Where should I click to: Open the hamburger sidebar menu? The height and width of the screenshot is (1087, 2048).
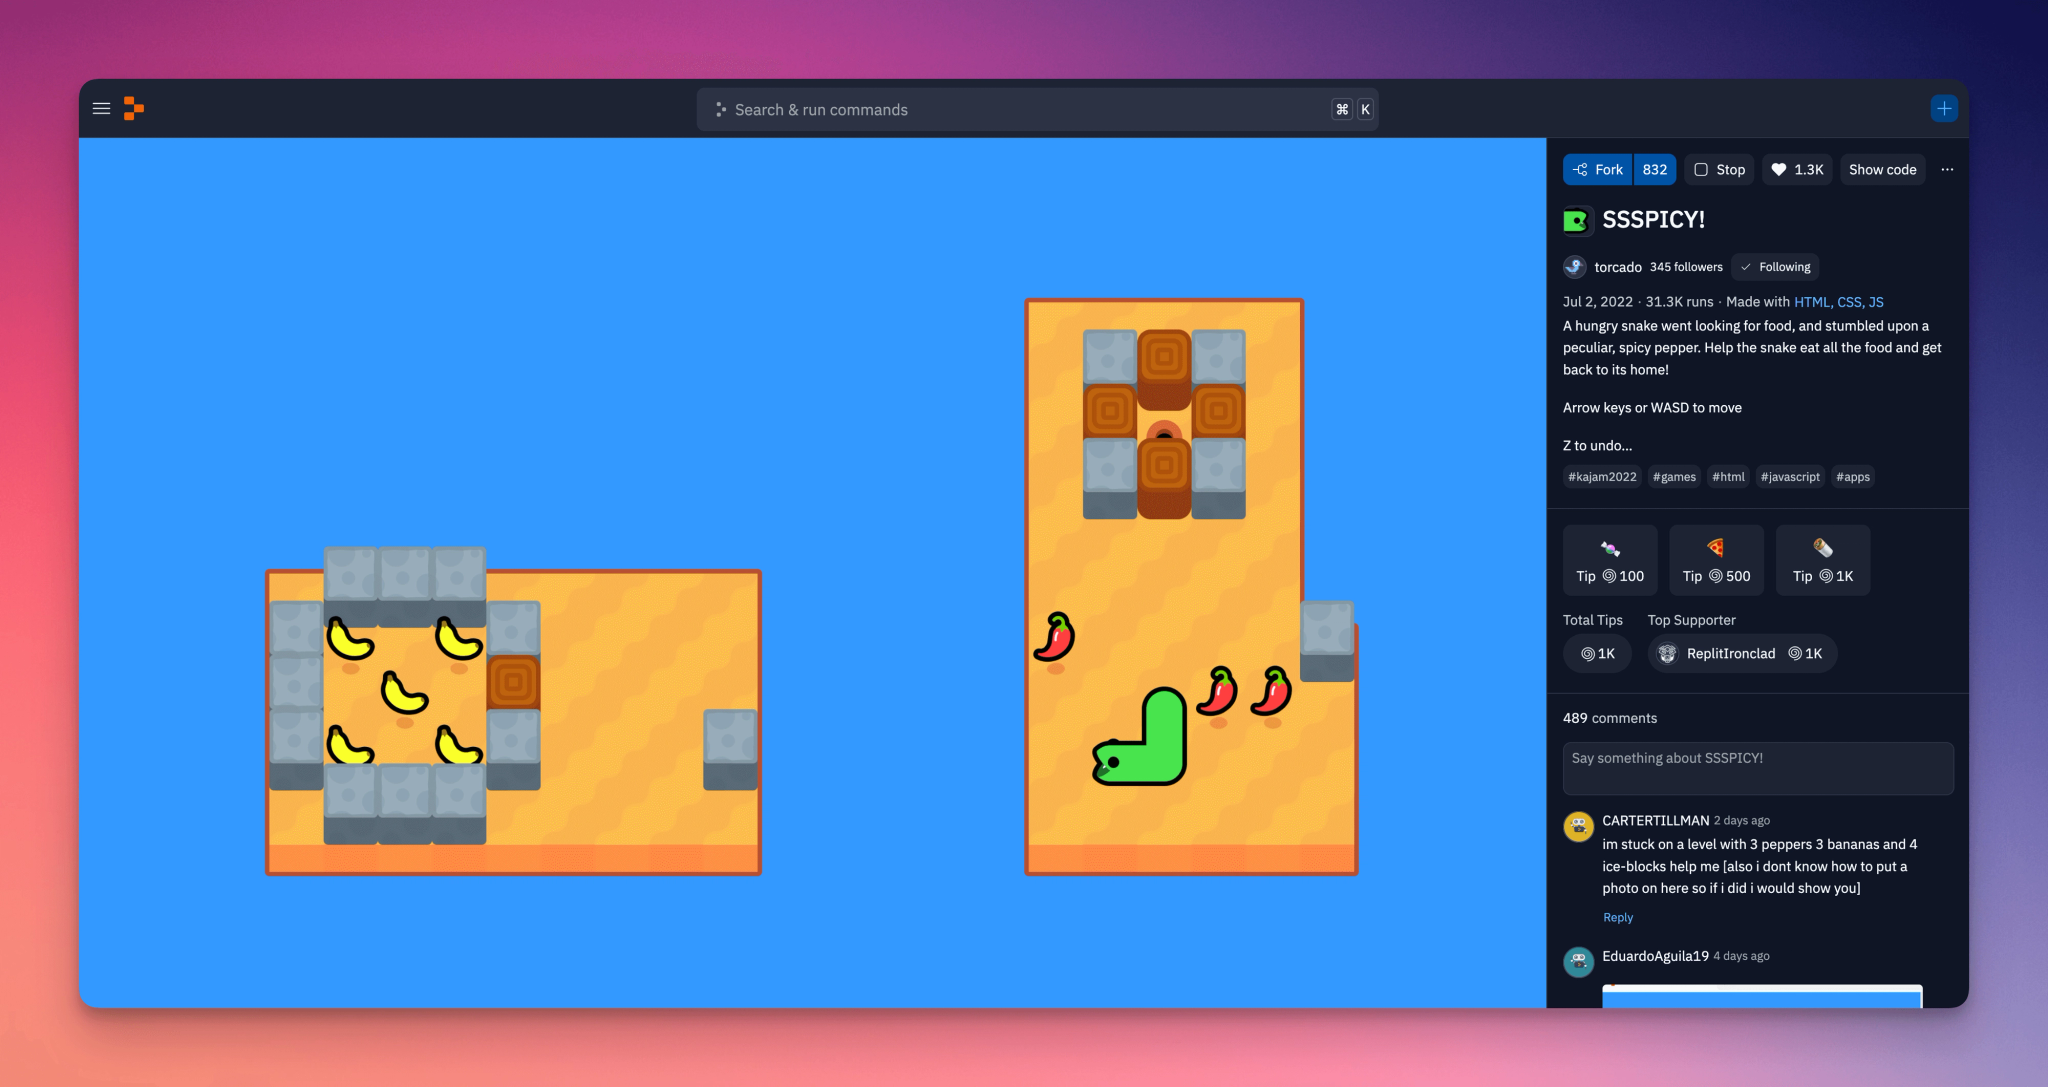(x=101, y=109)
